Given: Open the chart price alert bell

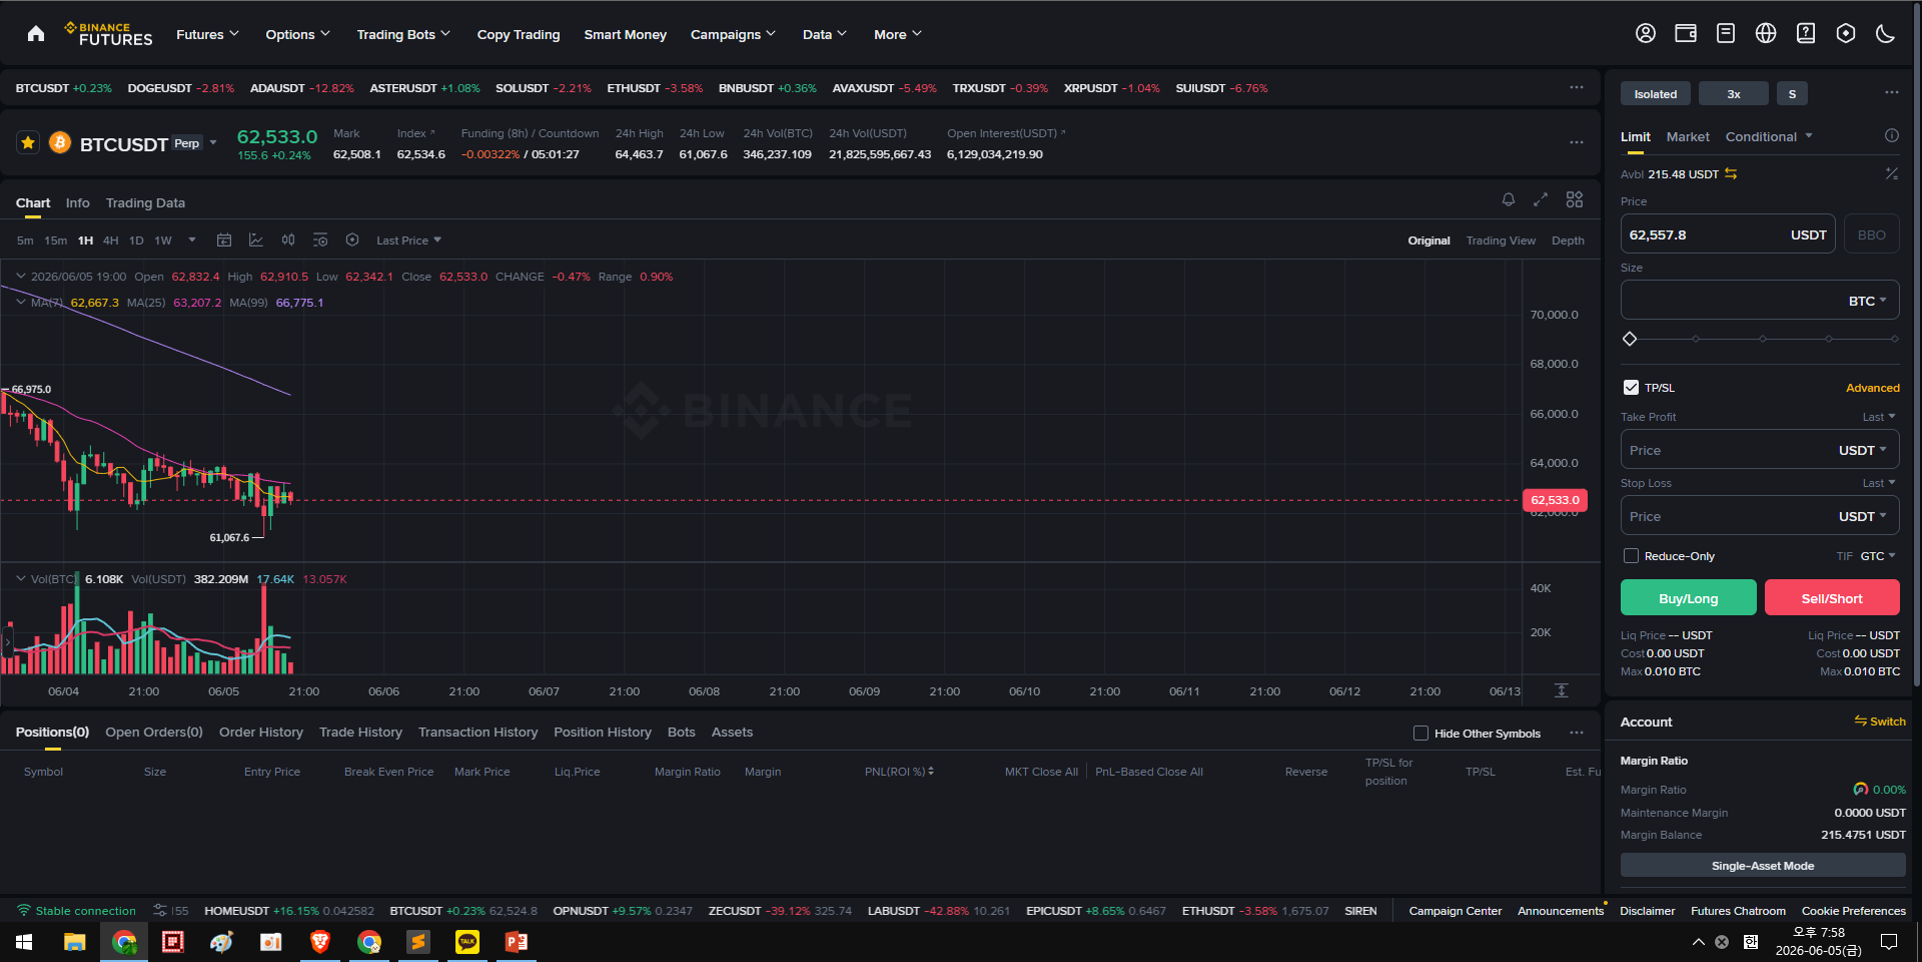Looking at the screenshot, I should (1508, 200).
